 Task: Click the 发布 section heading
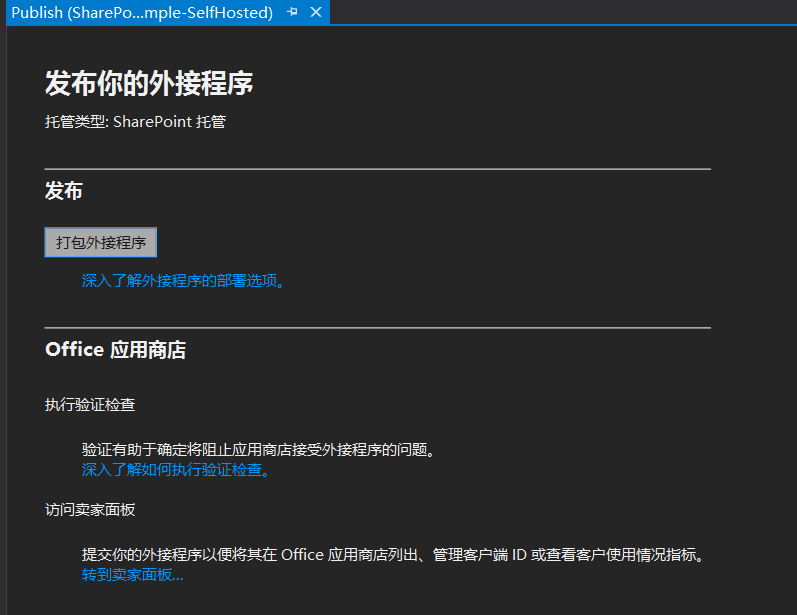64,191
